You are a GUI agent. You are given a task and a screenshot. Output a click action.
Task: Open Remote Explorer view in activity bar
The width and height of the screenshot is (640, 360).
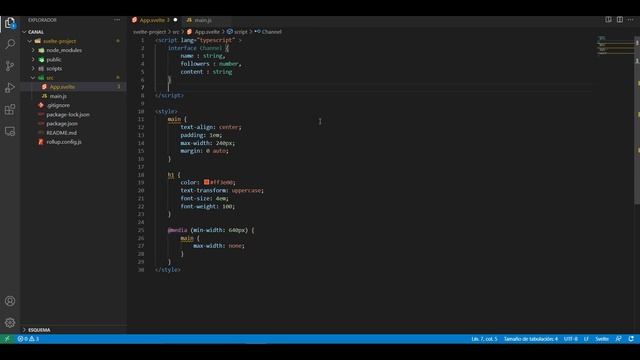10,131
